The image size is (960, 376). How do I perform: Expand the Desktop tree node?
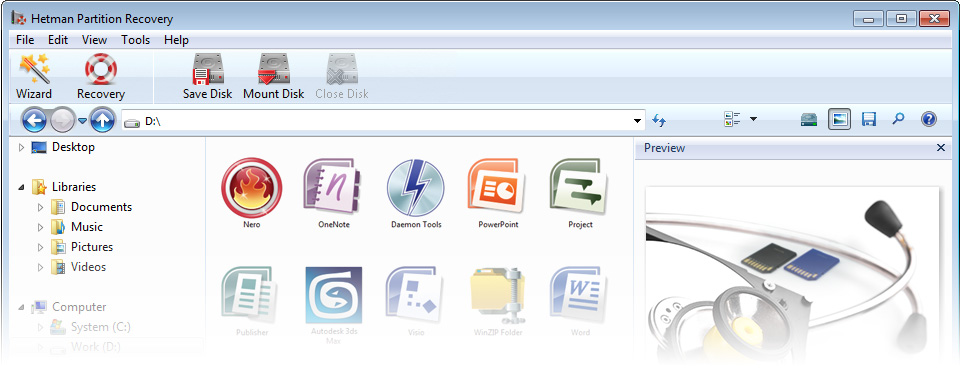(x=22, y=147)
